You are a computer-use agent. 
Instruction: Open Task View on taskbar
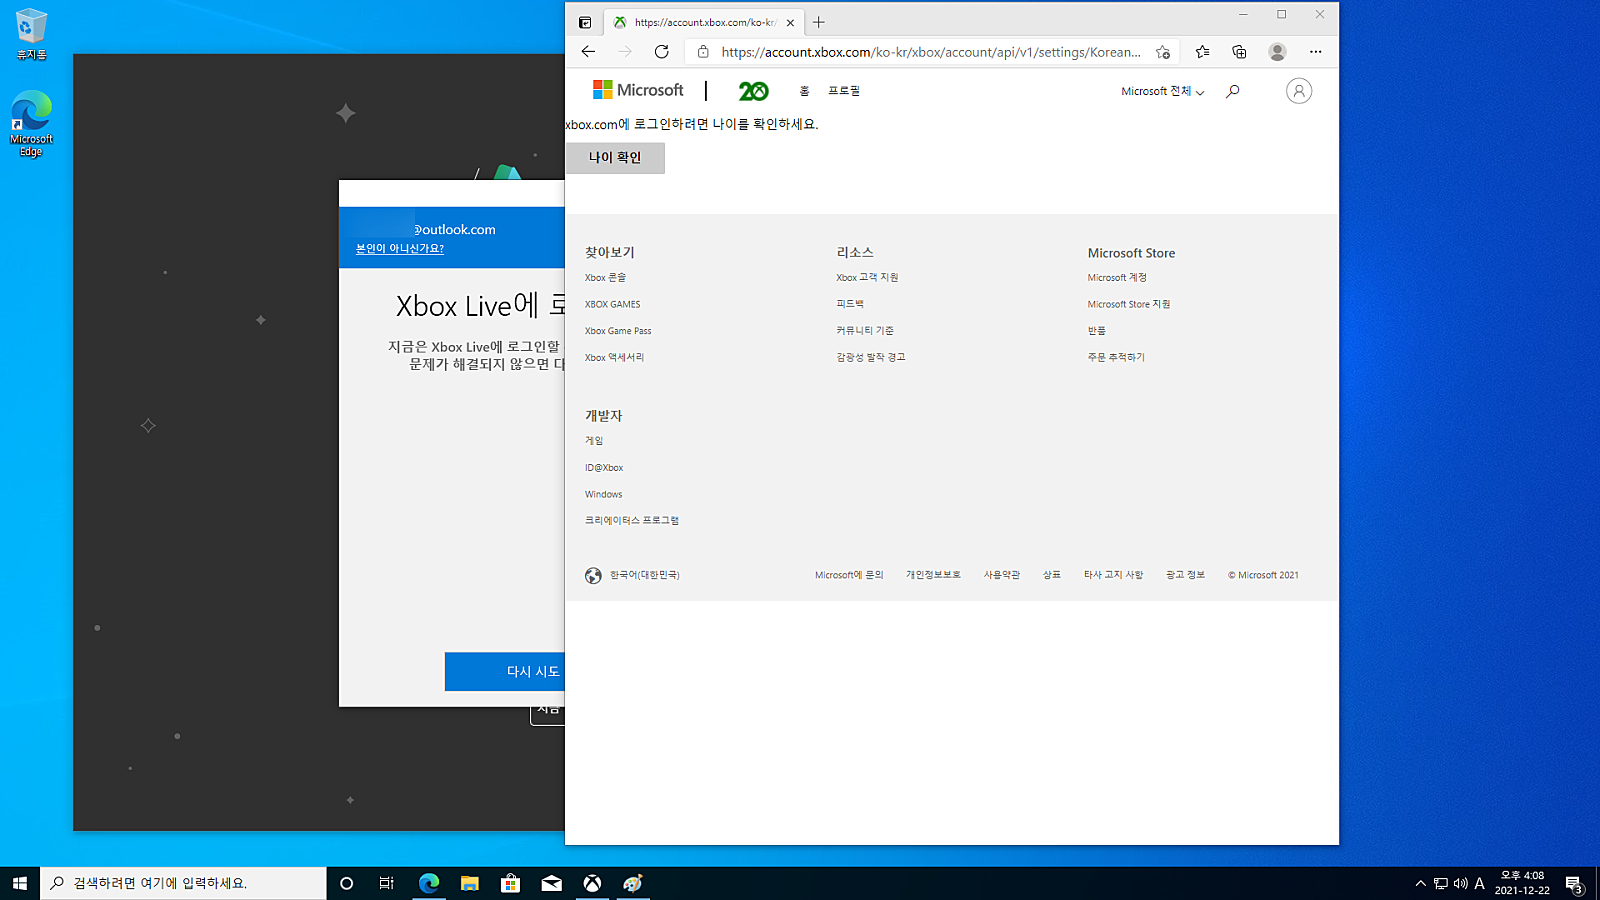(386, 883)
